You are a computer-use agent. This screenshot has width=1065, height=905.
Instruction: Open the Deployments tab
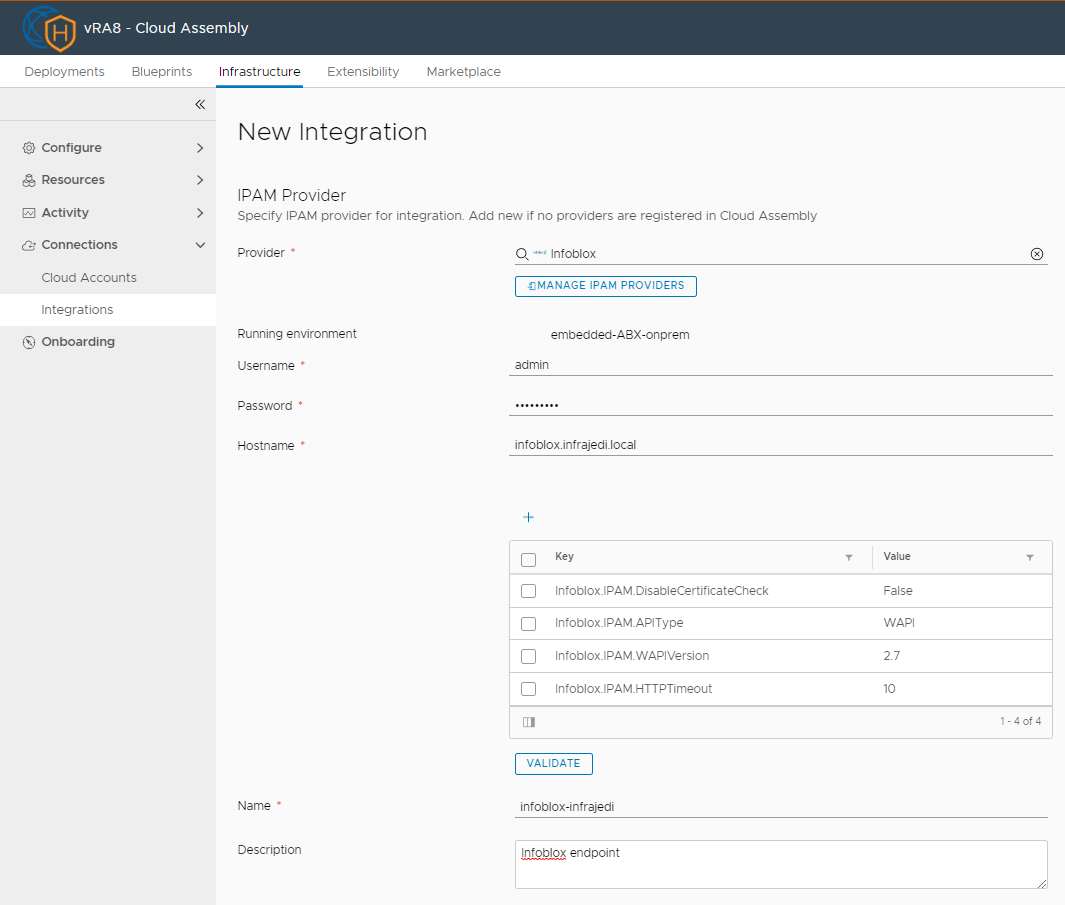click(x=65, y=71)
